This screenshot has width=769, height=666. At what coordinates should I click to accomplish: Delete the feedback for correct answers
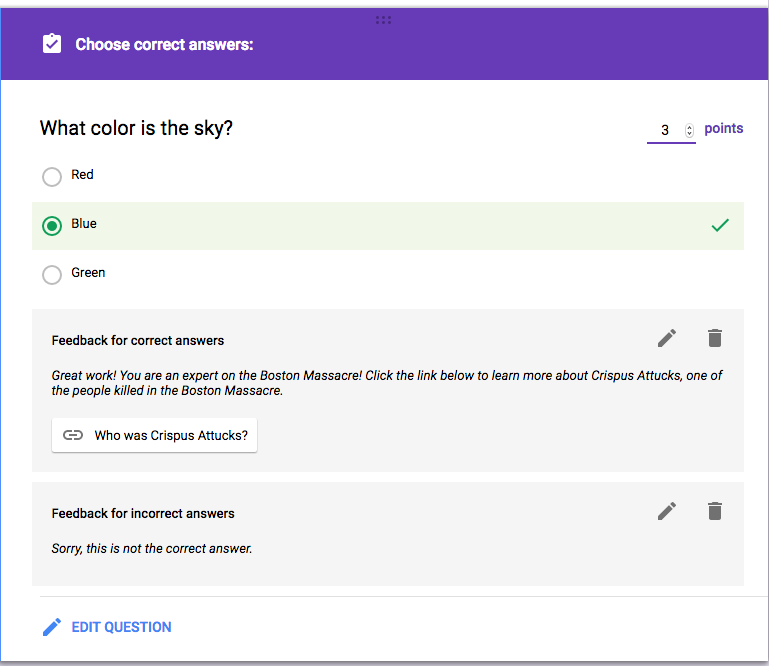(714, 338)
